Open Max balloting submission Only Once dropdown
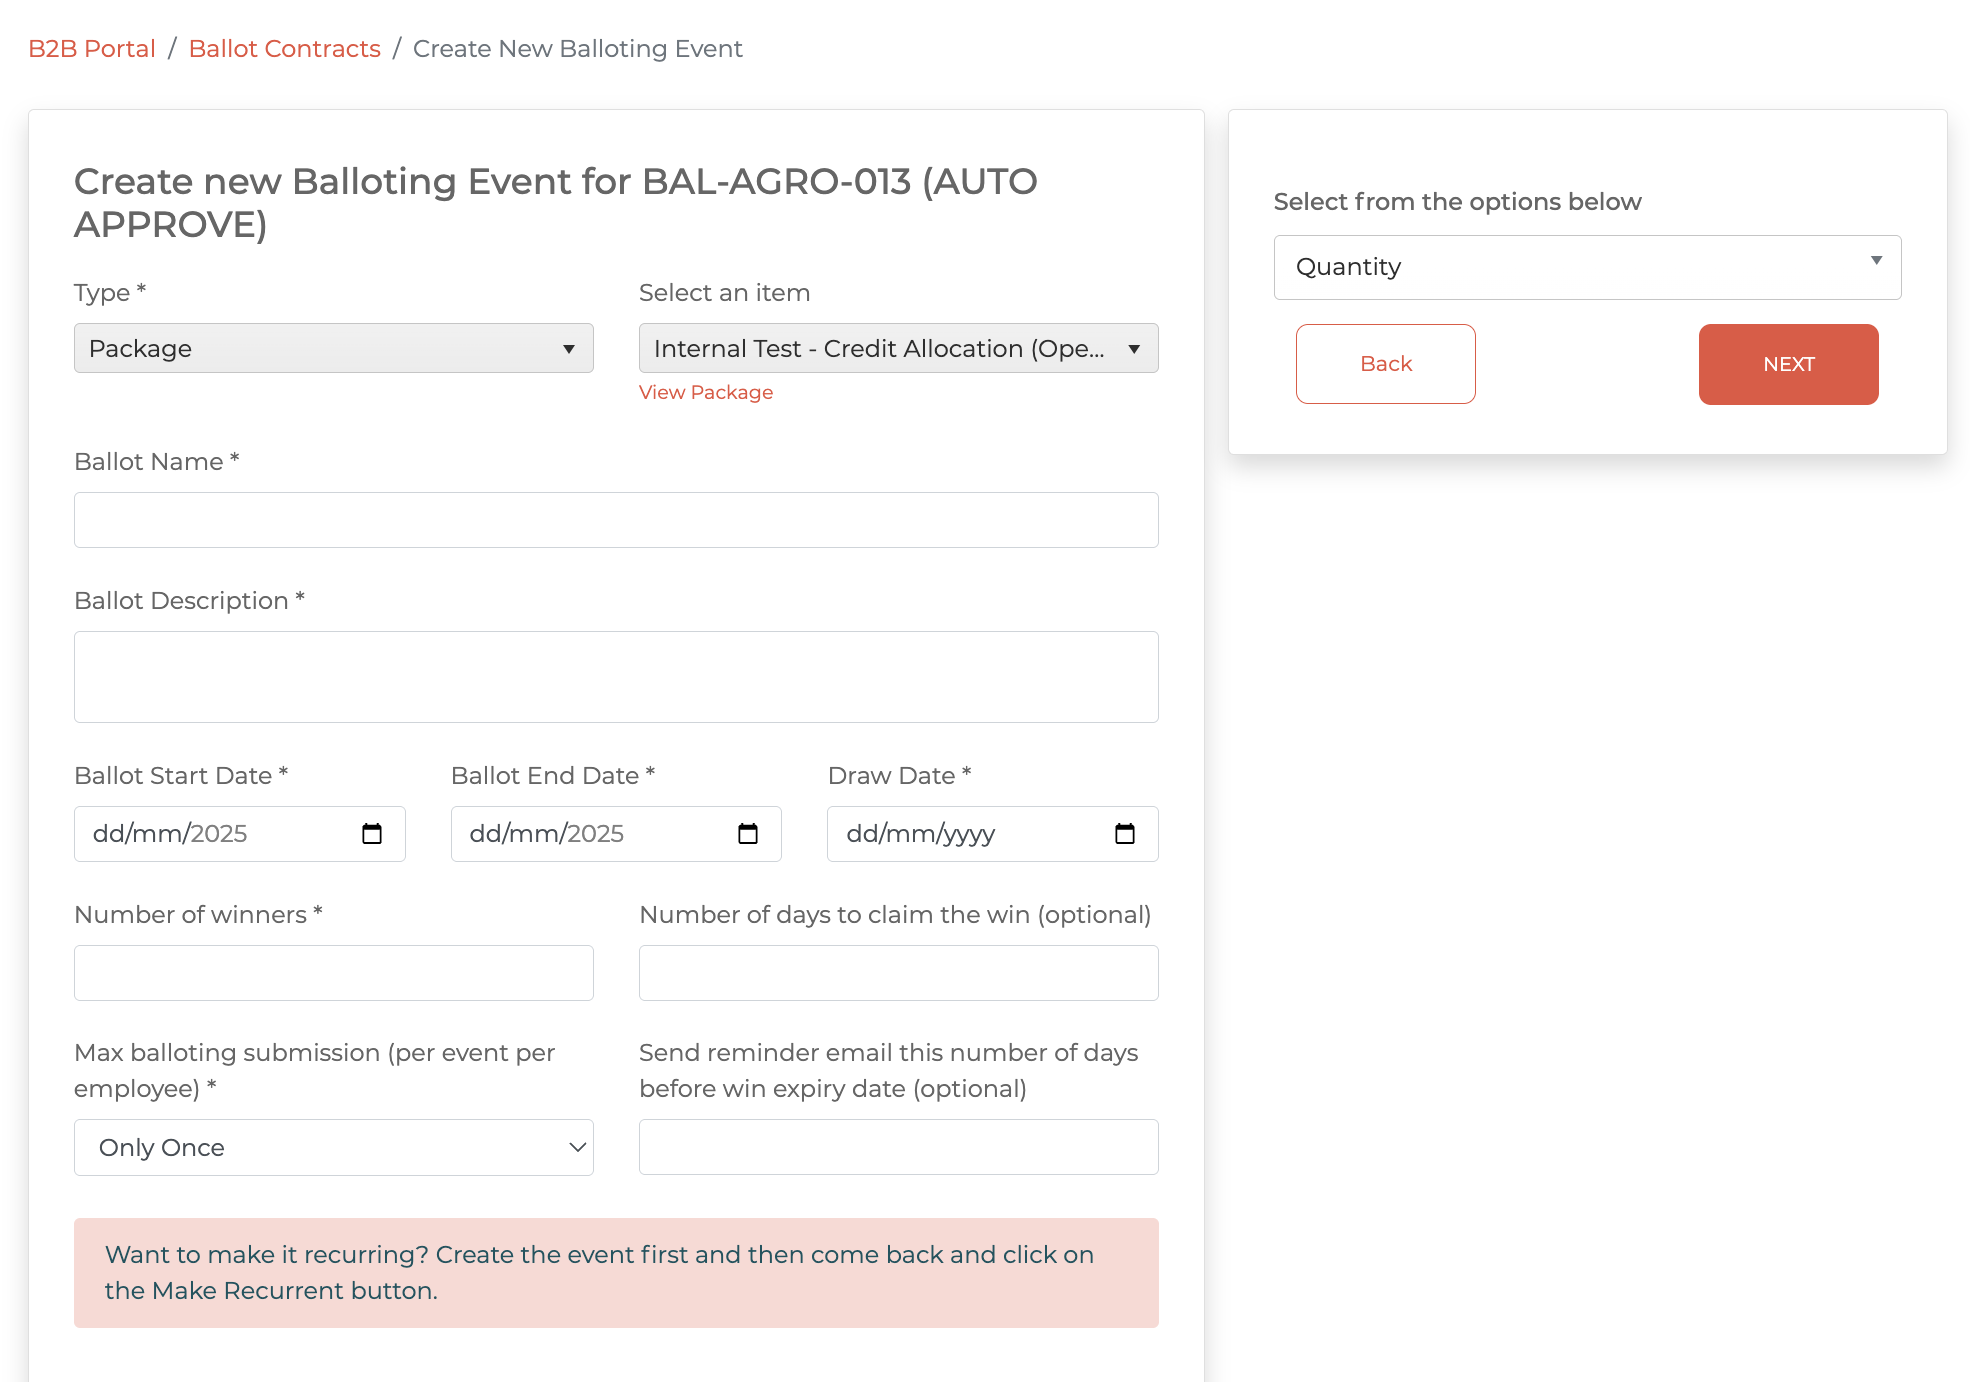 pos(333,1147)
